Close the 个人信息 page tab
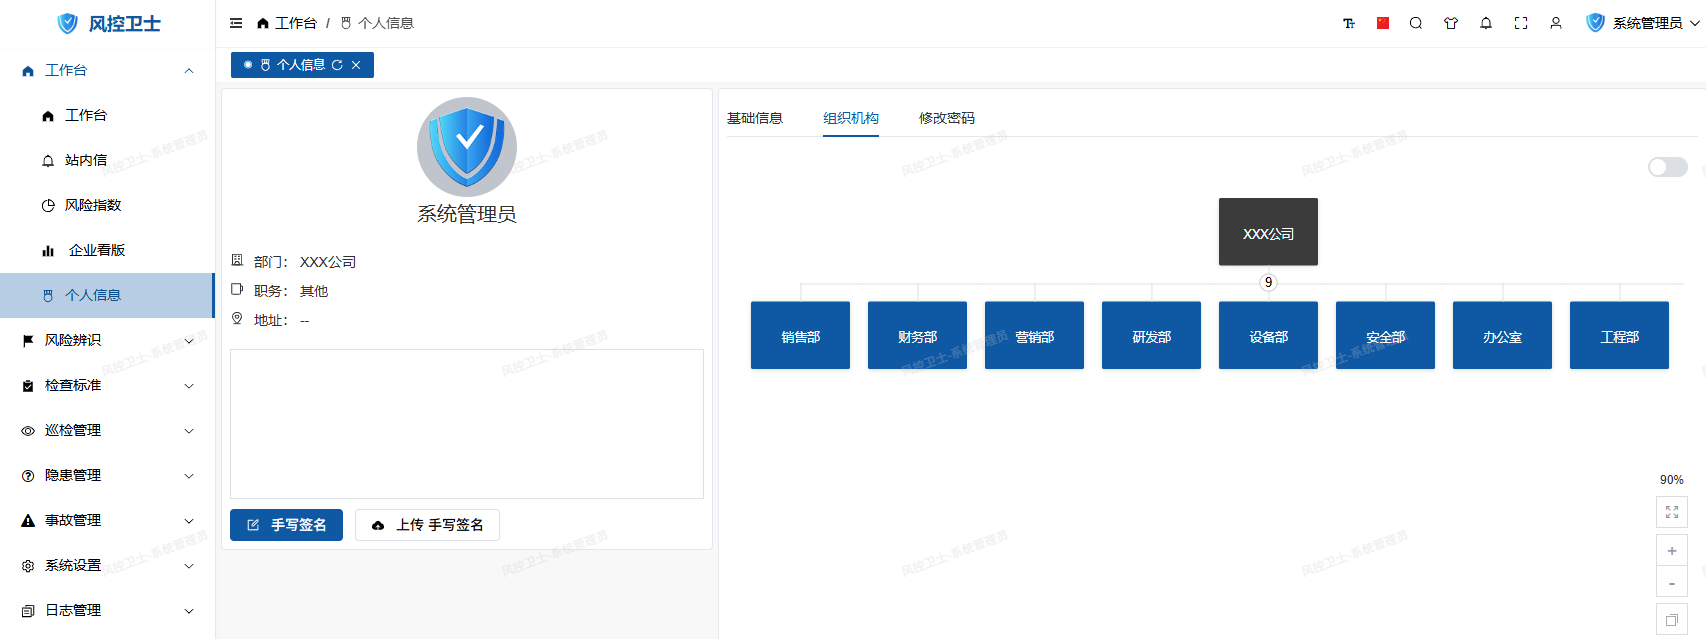1706x639 pixels. tap(356, 65)
